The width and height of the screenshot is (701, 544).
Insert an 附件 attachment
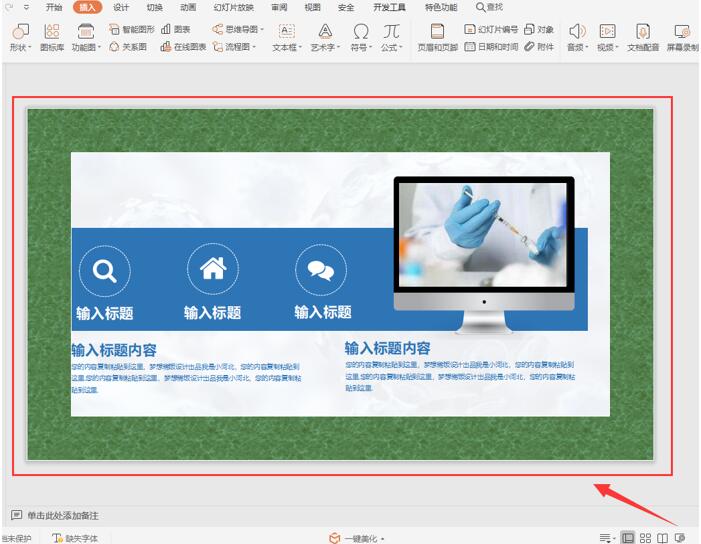click(x=539, y=46)
